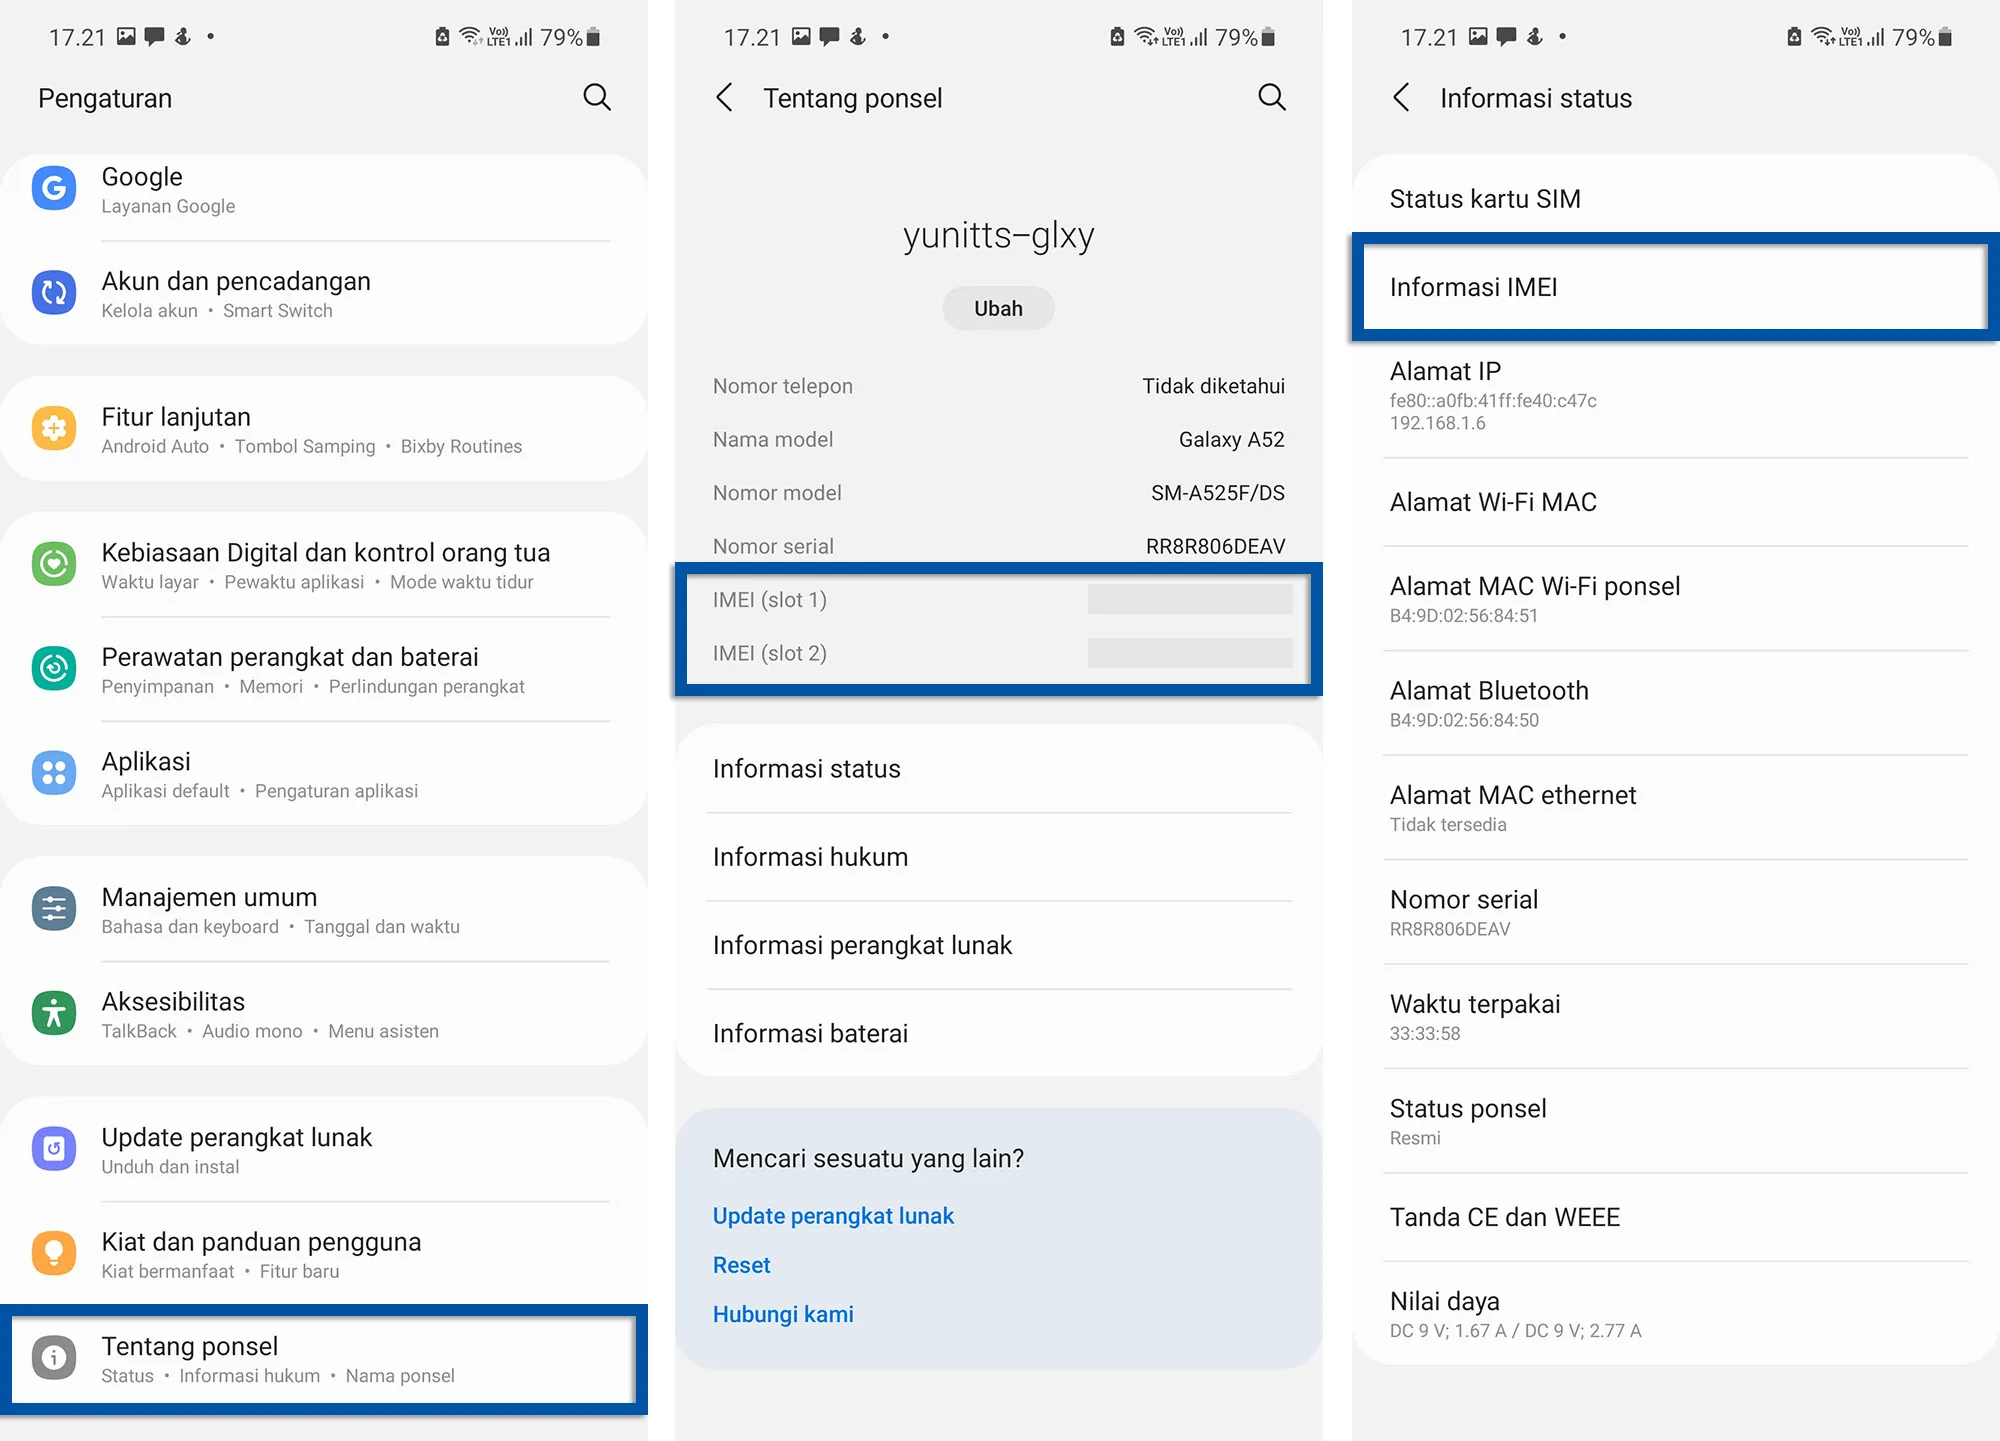Tap the back arrow on Informasi status

(x=1400, y=97)
